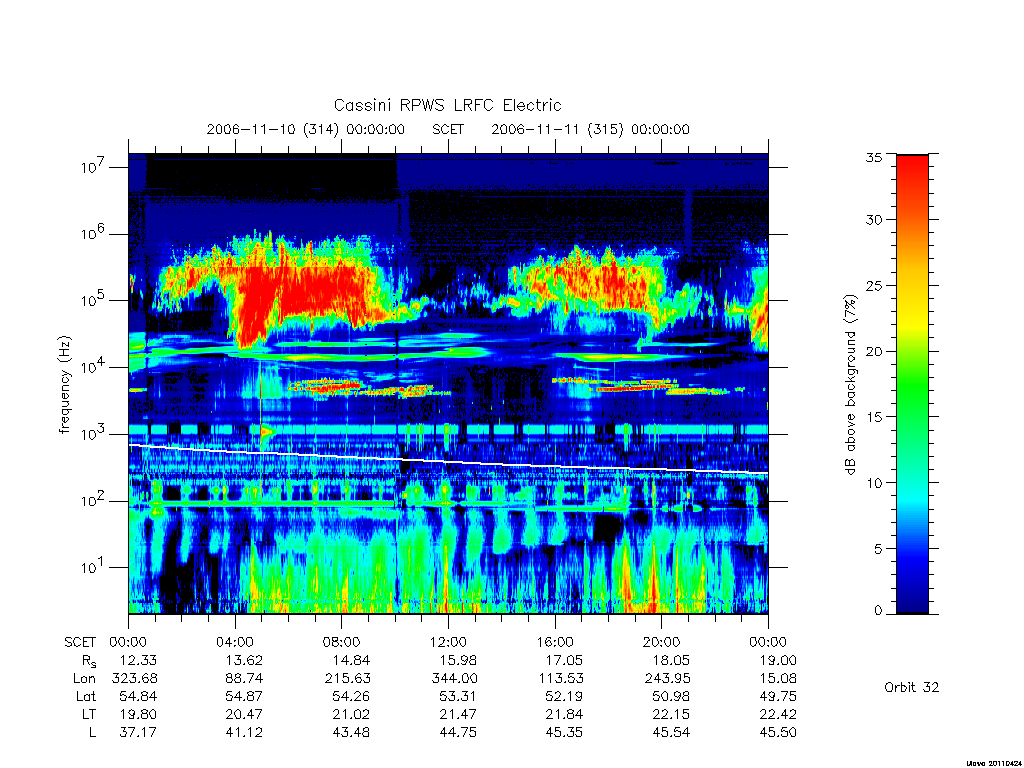The width and height of the screenshot is (1024, 768).
Task: Click the 'Lat' row label
Action: [x=85, y=697]
